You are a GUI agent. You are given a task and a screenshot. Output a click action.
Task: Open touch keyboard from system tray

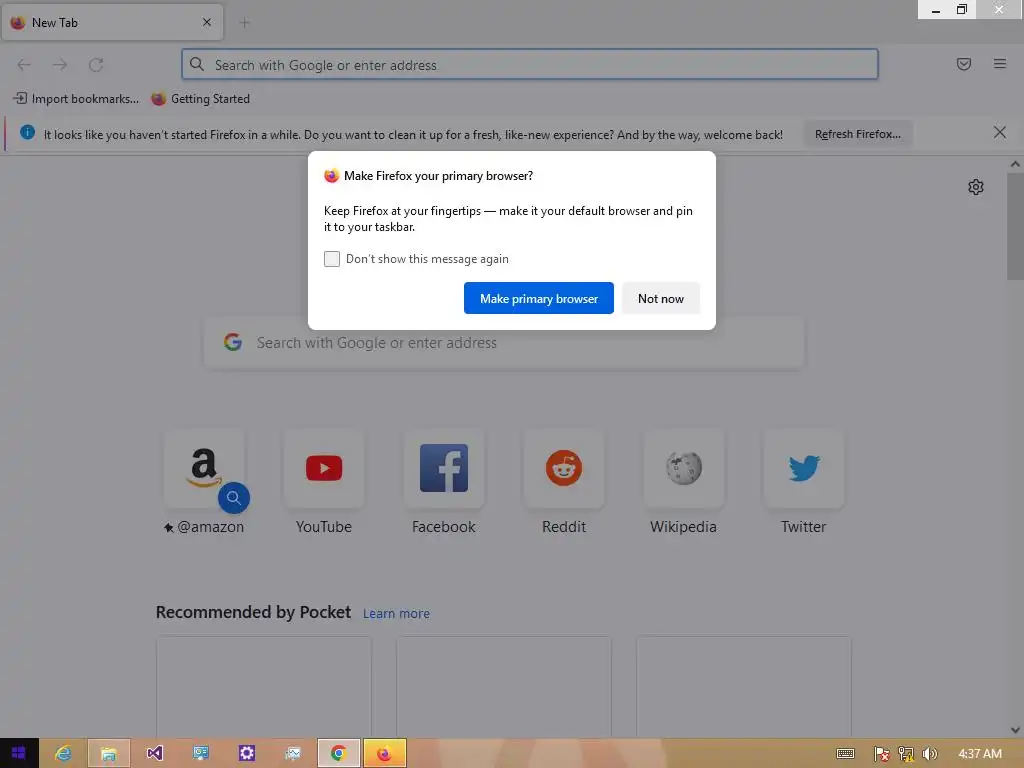tap(845, 754)
